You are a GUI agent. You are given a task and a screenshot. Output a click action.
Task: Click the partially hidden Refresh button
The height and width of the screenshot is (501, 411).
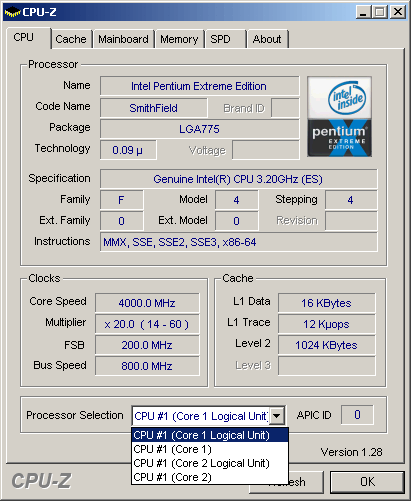point(306,482)
